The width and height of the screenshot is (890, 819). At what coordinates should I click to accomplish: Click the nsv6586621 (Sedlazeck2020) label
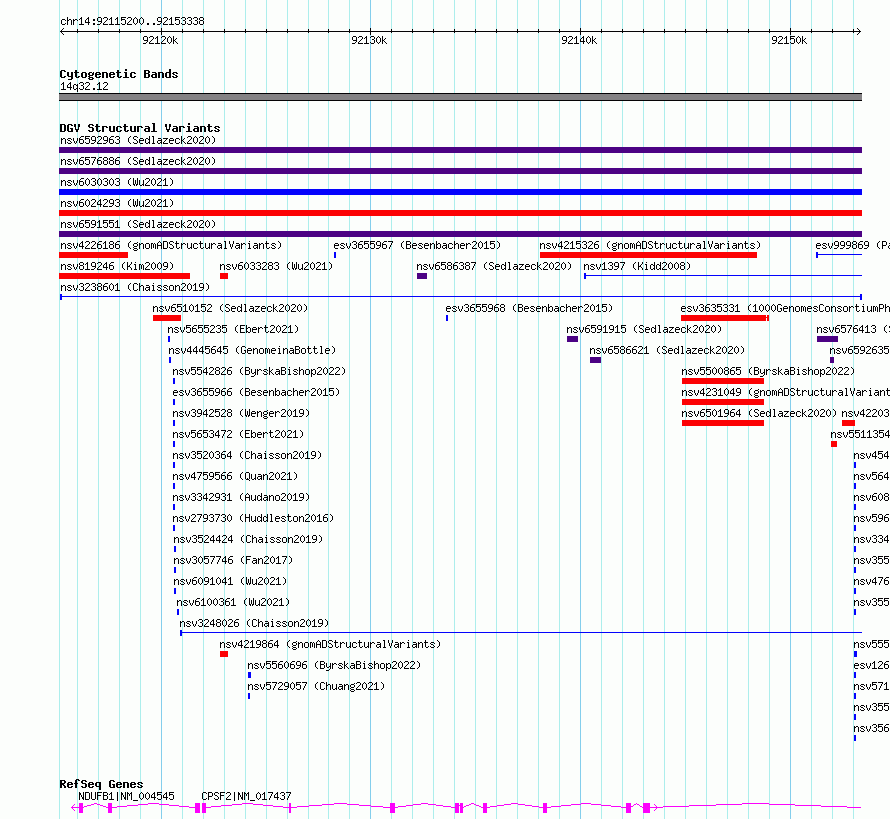point(667,350)
